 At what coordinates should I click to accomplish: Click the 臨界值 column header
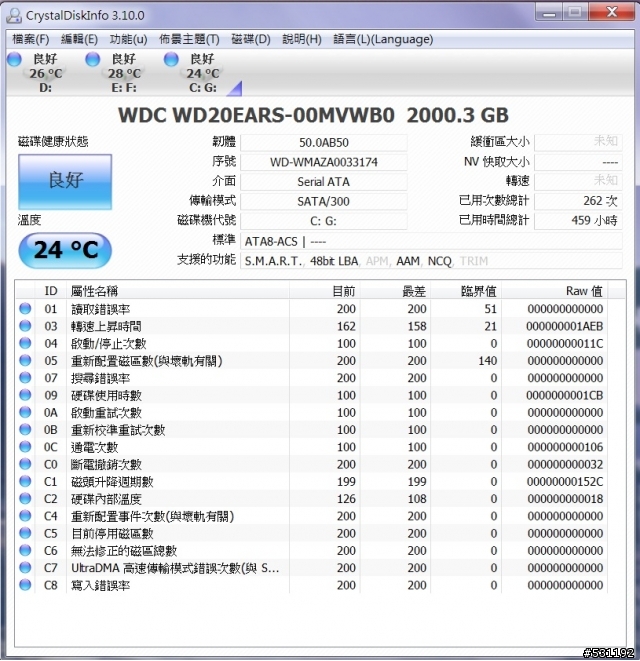(x=466, y=291)
